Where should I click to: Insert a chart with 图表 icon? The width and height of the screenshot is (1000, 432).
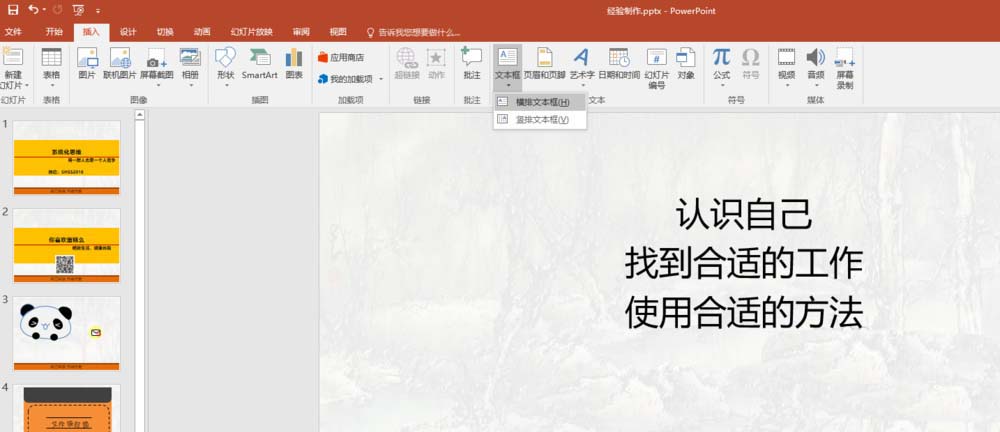tap(294, 64)
